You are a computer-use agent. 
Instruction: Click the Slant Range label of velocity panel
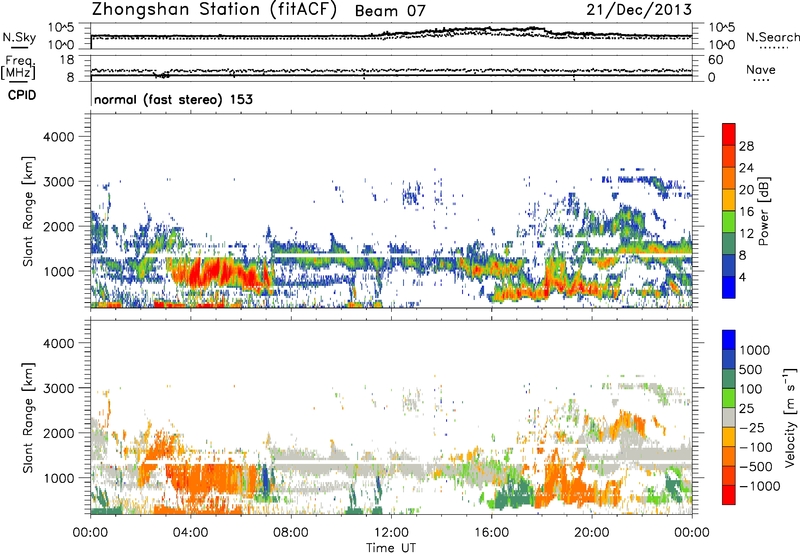tap(28, 418)
